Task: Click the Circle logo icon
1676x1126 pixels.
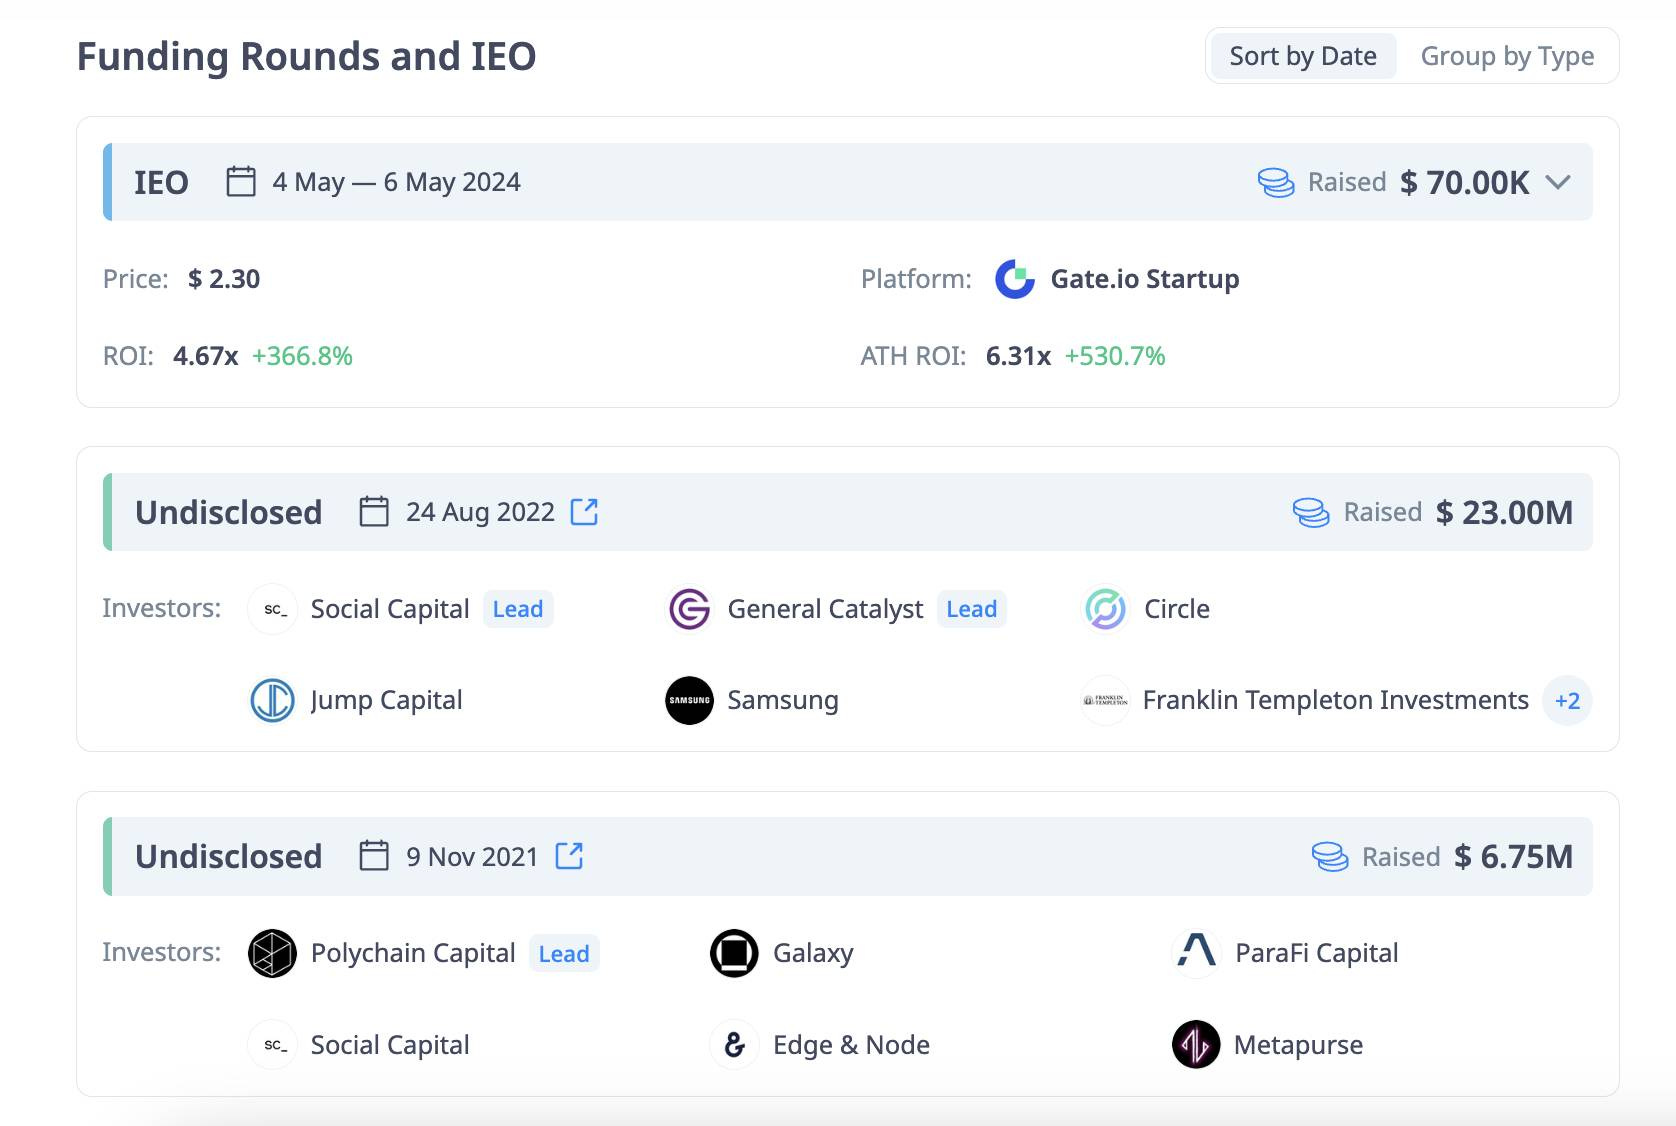Action: tap(1106, 609)
